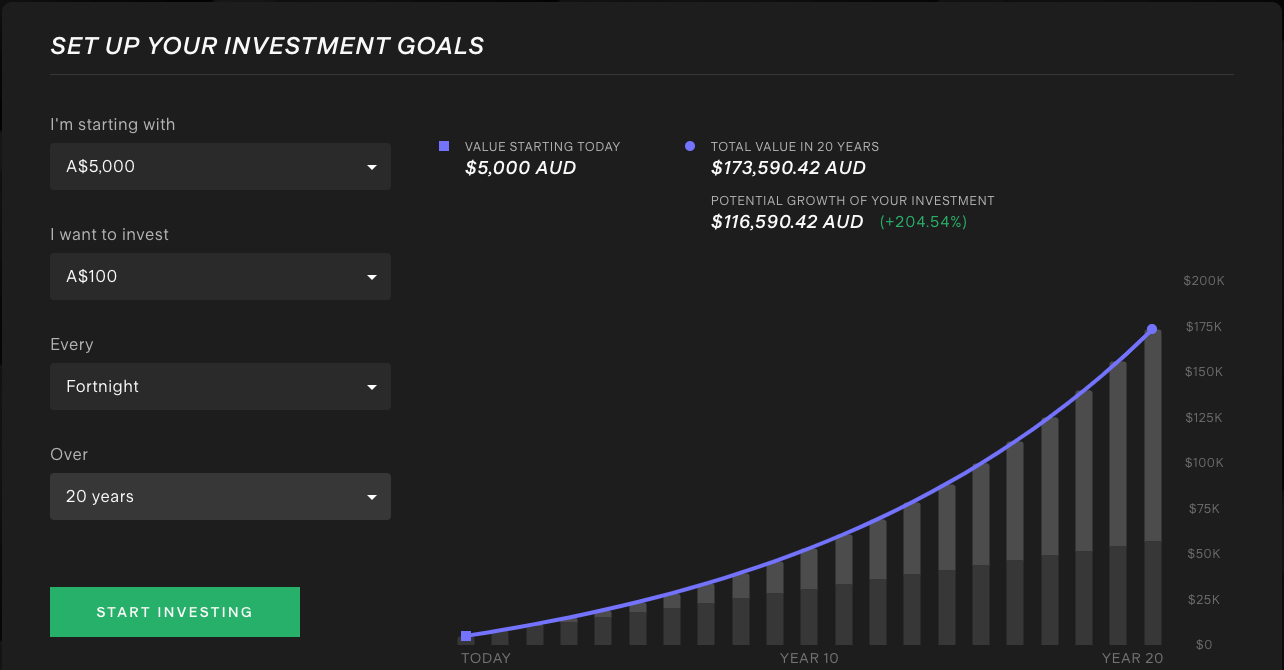1284x670 pixels.
Task: Open the "I want to invest" dropdown
Action: coord(220,276)
